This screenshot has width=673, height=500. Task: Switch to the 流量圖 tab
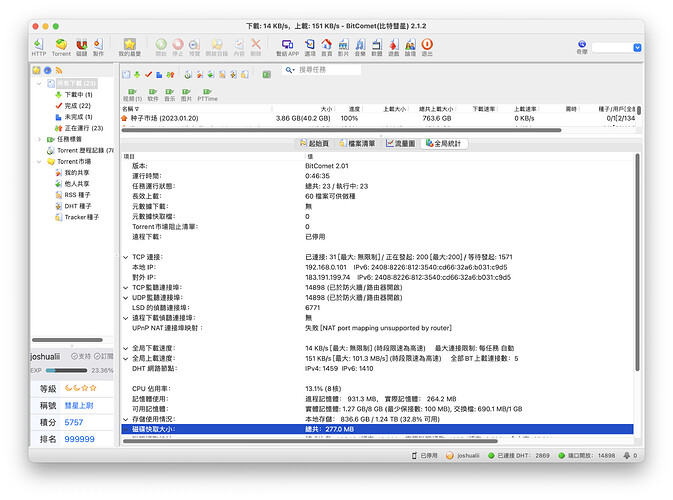pyautogui.click(x=400, y=143)
